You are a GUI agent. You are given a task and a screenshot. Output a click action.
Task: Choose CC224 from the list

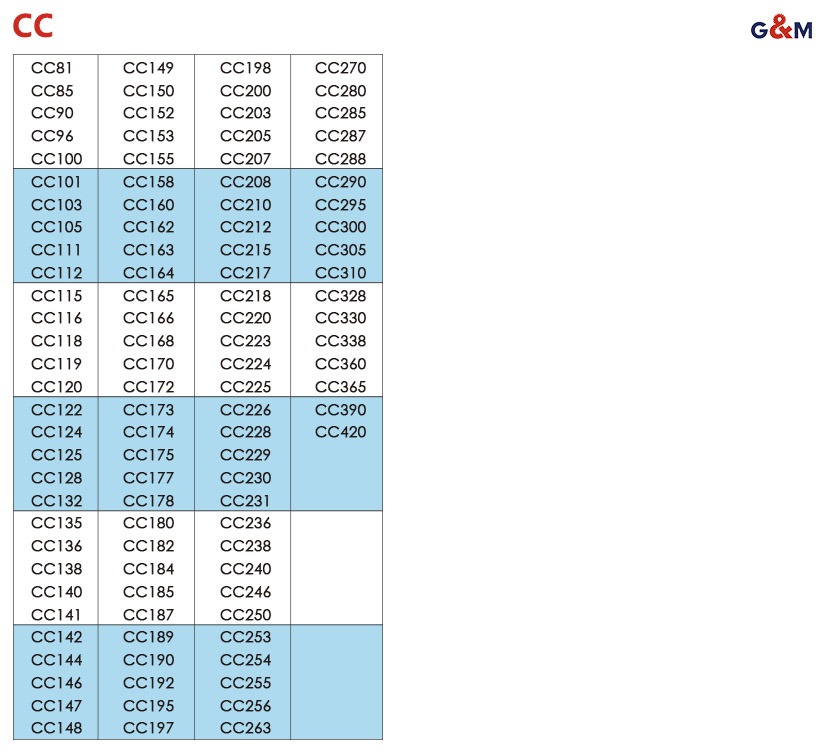click(245, 364)
